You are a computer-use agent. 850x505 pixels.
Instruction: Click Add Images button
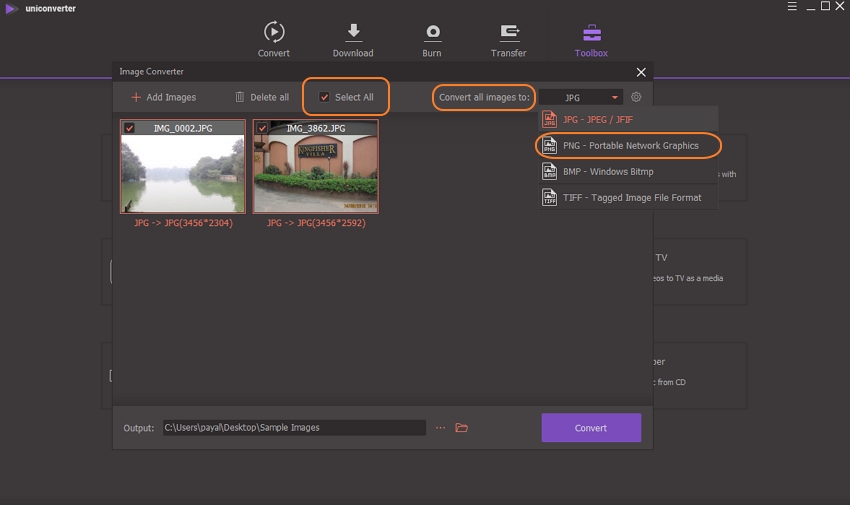(163, 97)
